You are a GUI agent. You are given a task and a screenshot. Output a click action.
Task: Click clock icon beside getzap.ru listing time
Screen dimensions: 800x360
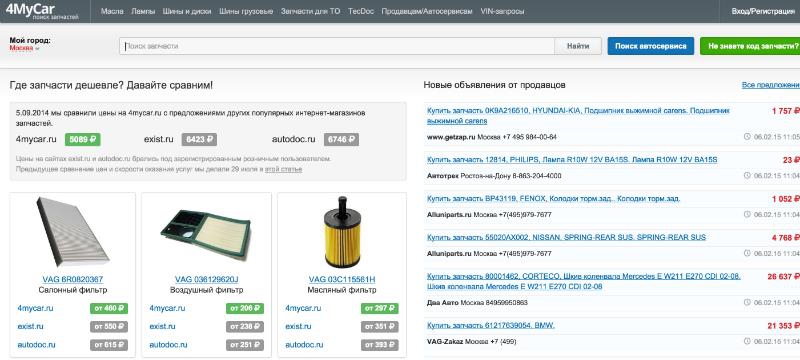point(747,137)
